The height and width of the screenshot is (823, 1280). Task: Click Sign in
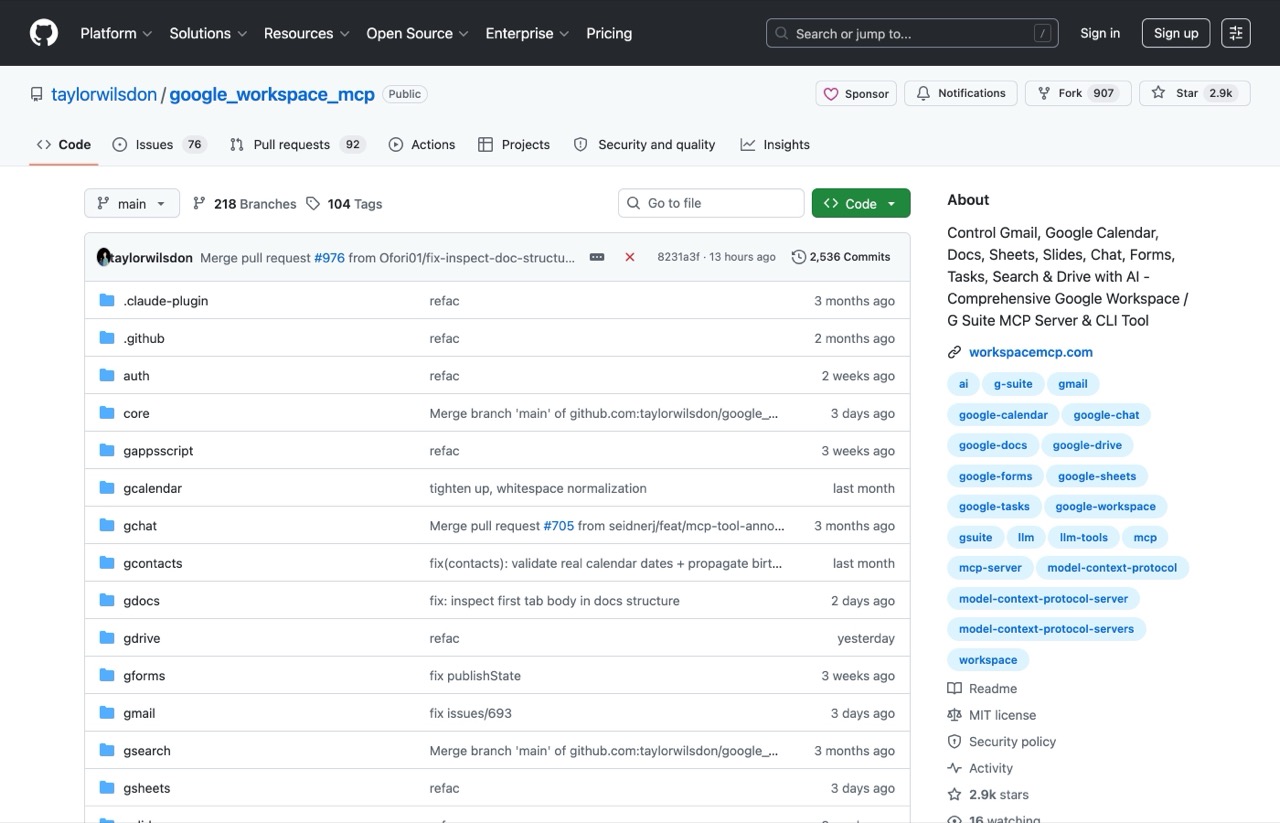coord(1100,33)
